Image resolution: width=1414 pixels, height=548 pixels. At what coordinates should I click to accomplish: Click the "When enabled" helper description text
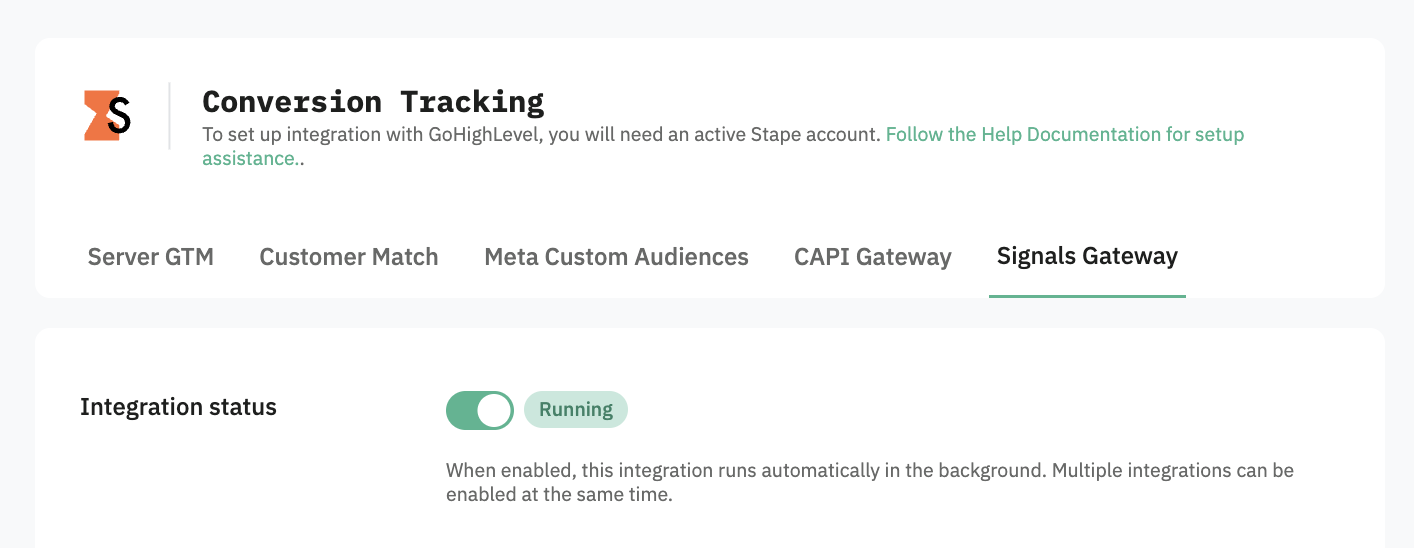[870, 482]
